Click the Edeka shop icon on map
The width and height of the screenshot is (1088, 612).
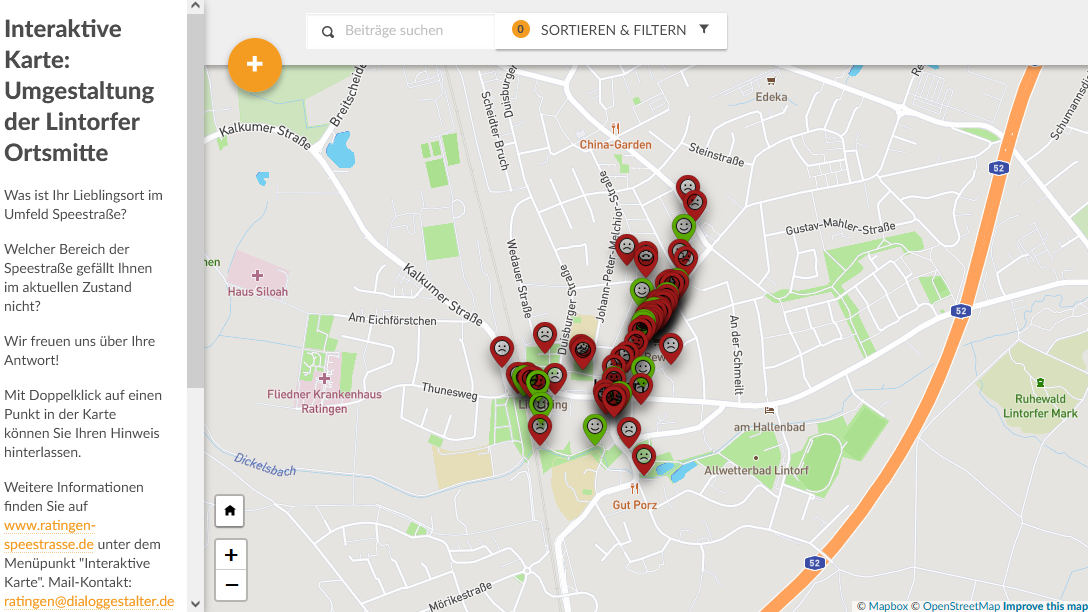click(x=771, y=81)
